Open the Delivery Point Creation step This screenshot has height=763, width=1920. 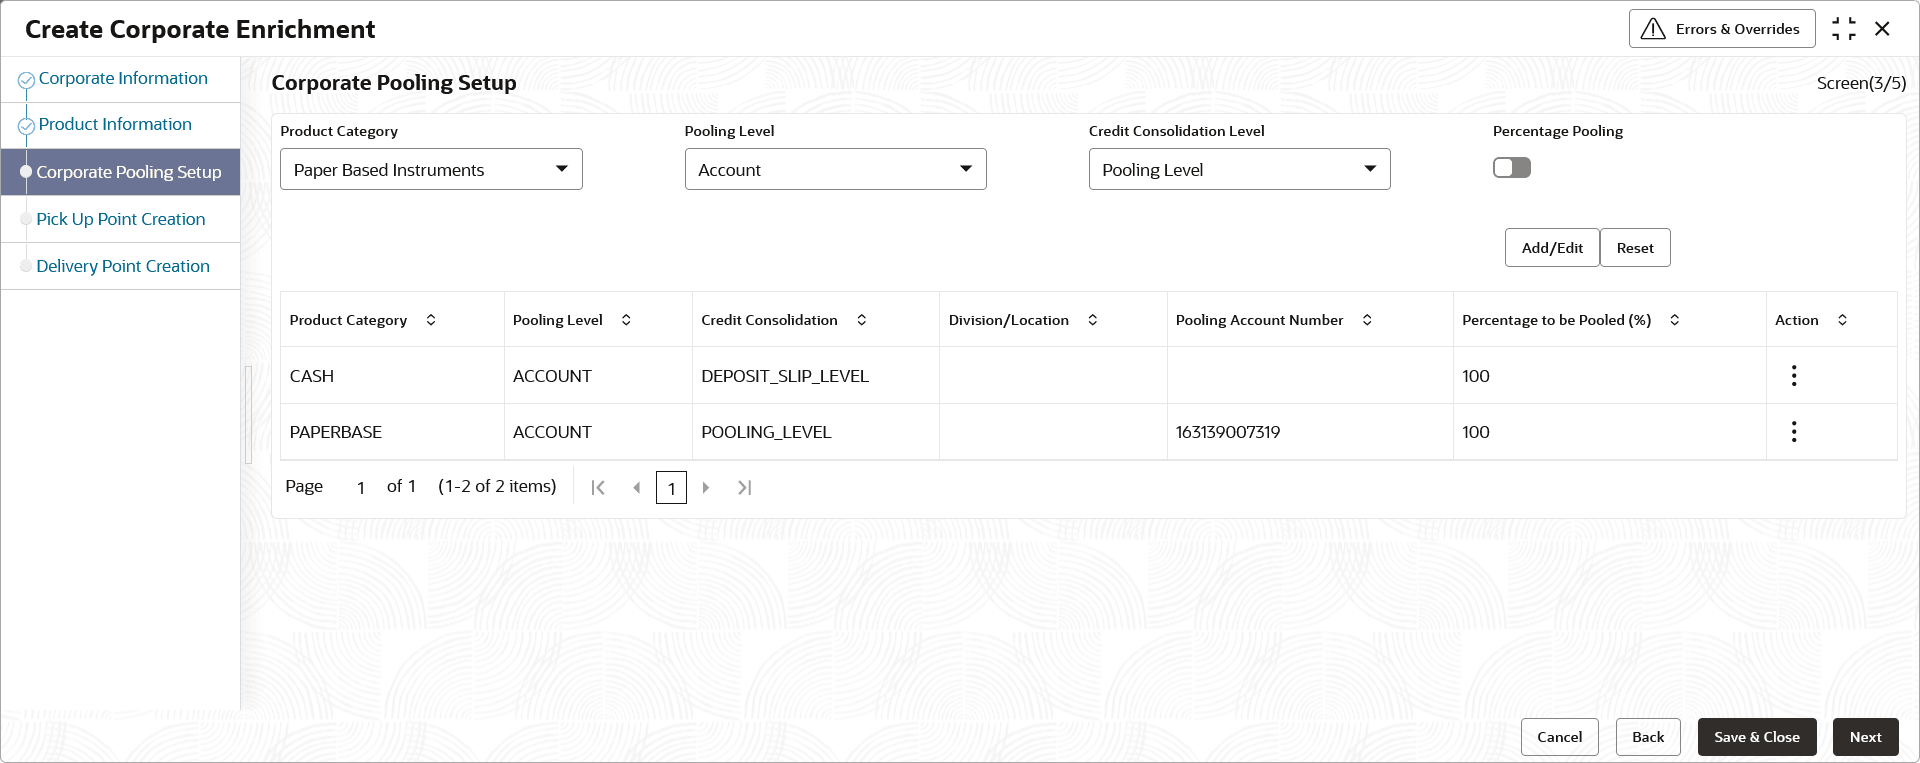tap(123, 266)
